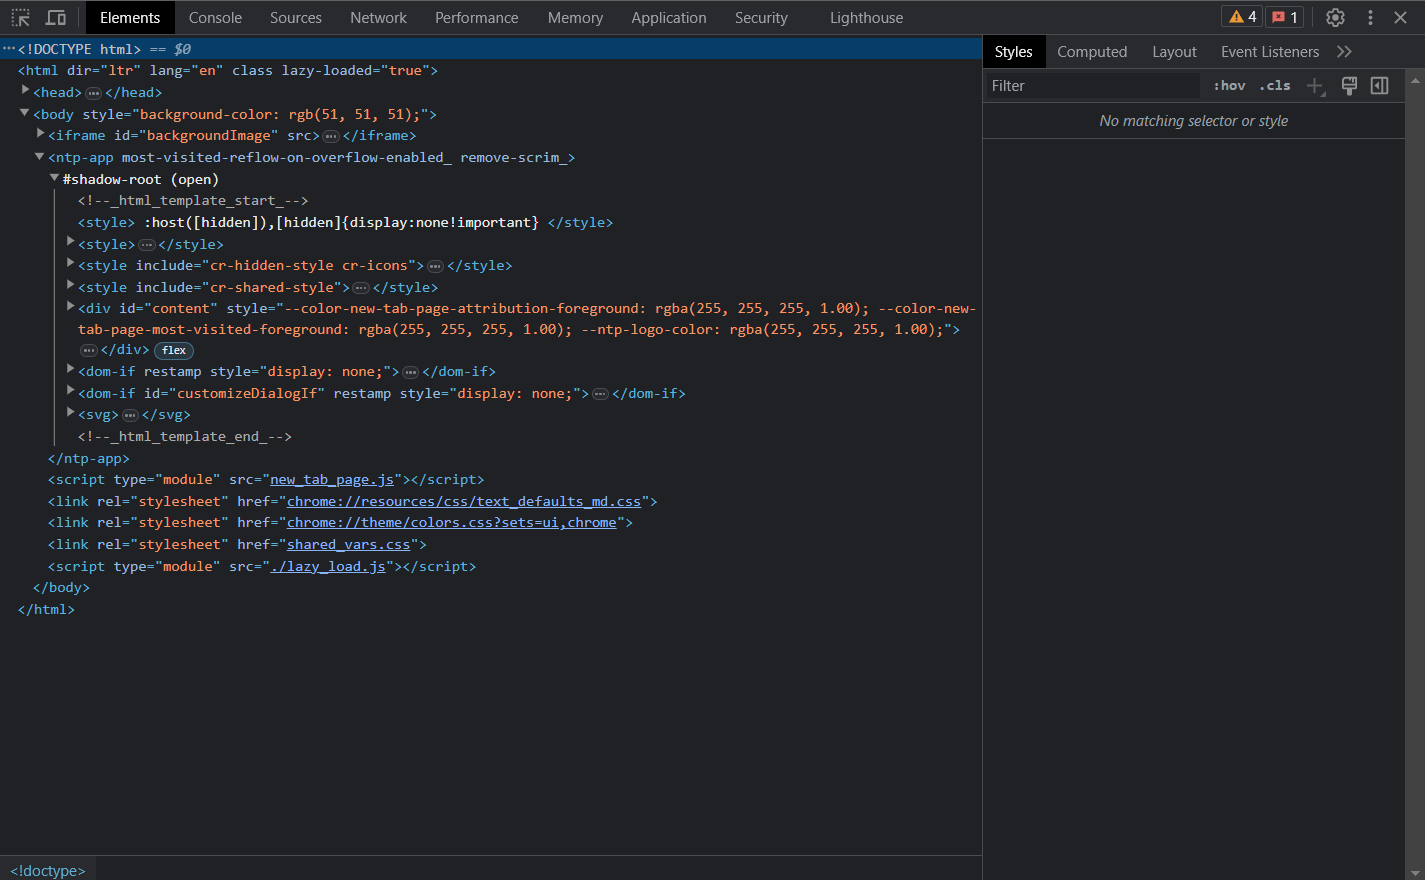The image size is (1425, 880).
Task: Toggle the .cls element classes panel
Action: 1274,86
